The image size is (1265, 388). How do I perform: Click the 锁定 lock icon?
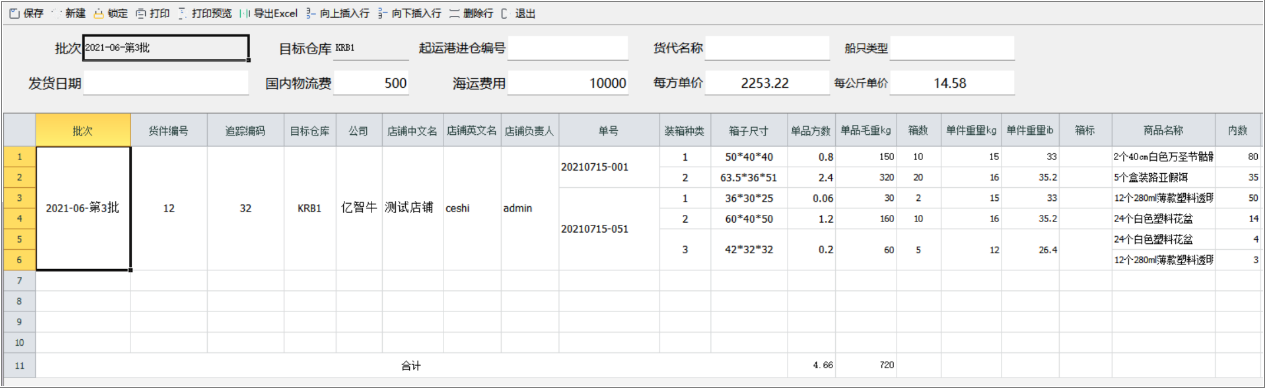(x=99, y=13)
